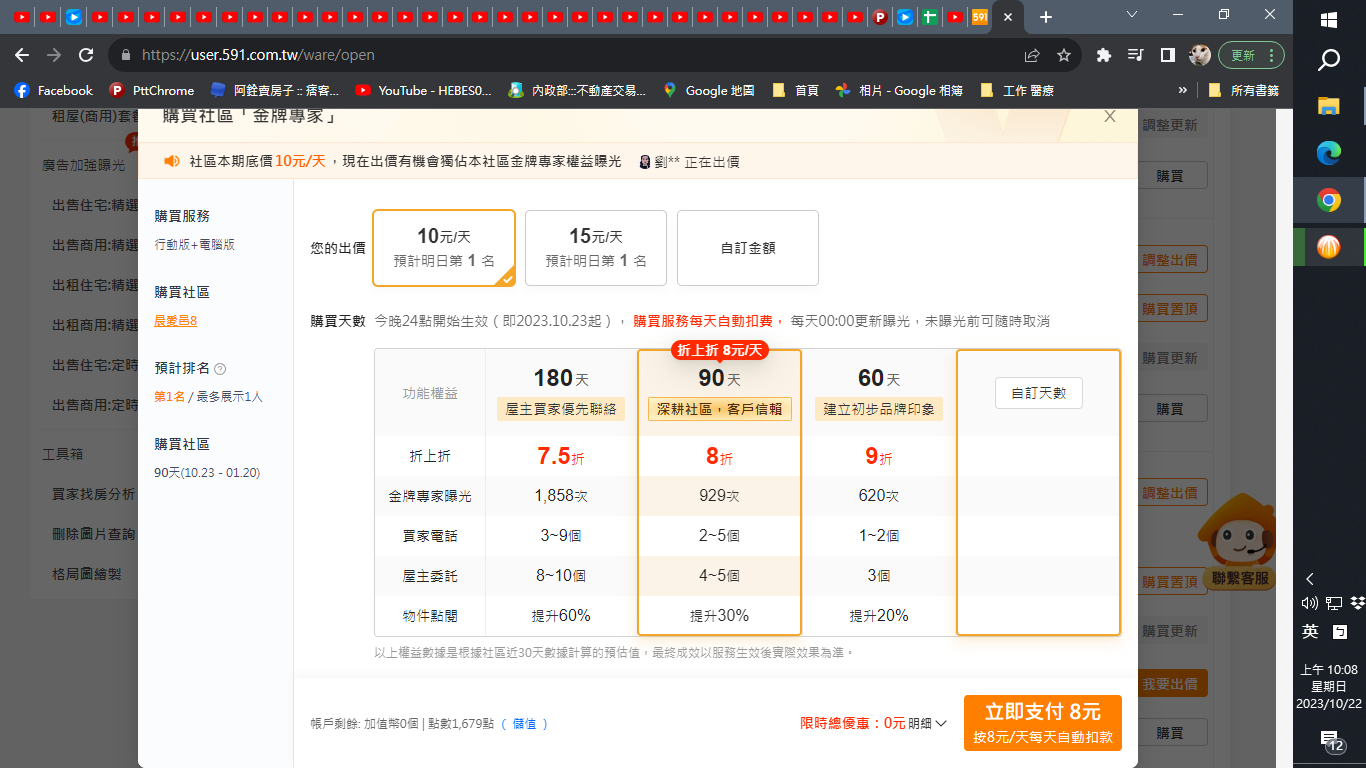Click the 自訂天數 button
Viewport: 1366px width, 768px height.
click(x=1038, y=393)
